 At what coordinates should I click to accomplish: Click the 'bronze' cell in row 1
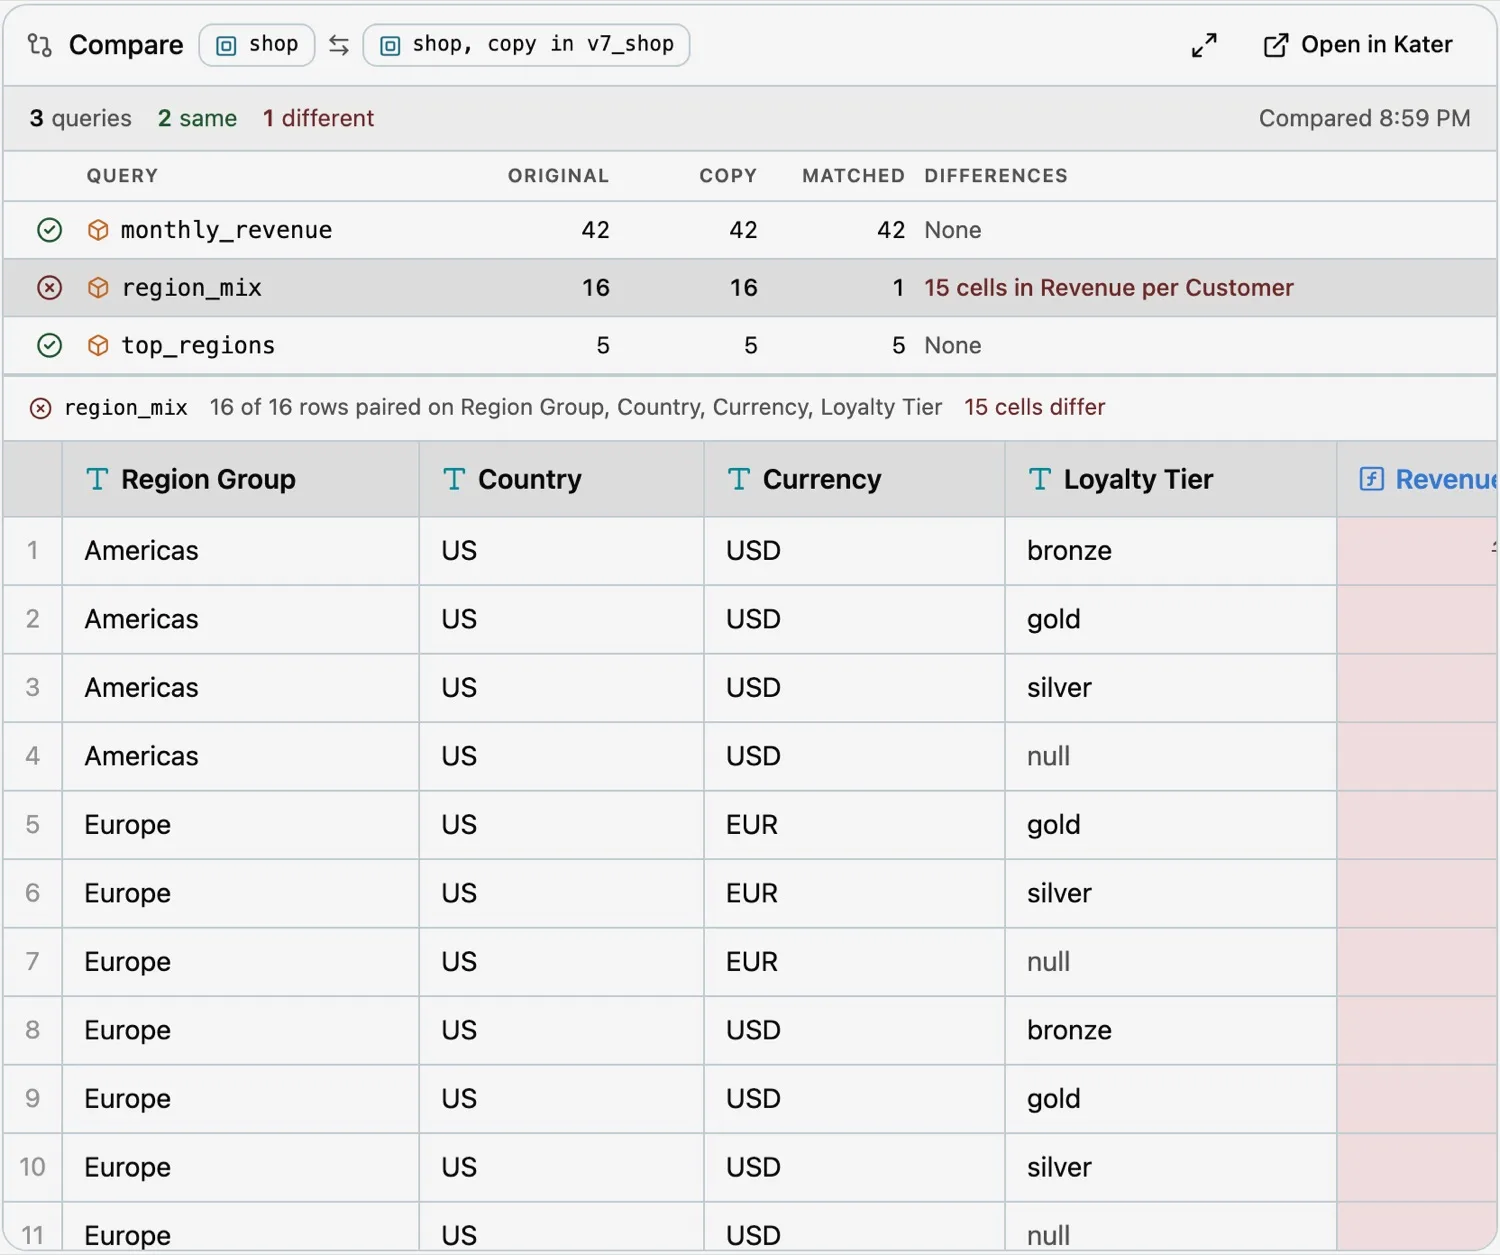pyautogui.click(x=1171, y=551)
